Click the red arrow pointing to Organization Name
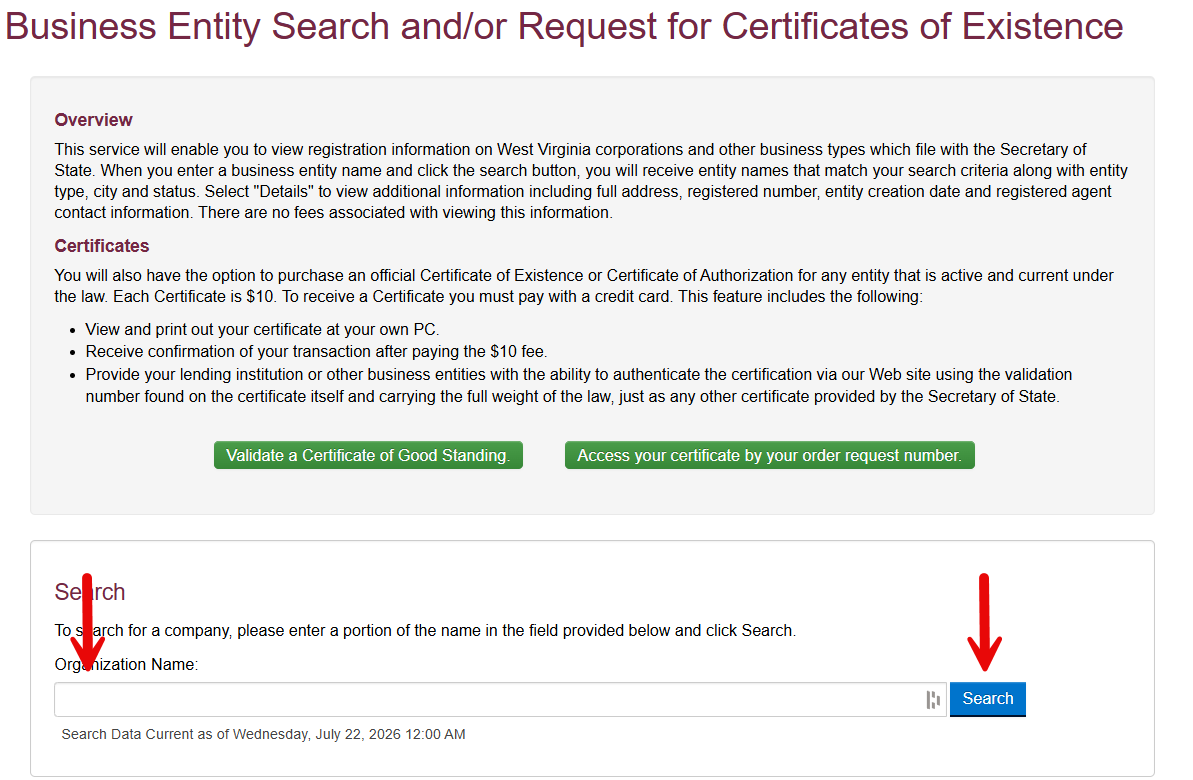1193x780 pixels. click(x=88, y=622)
